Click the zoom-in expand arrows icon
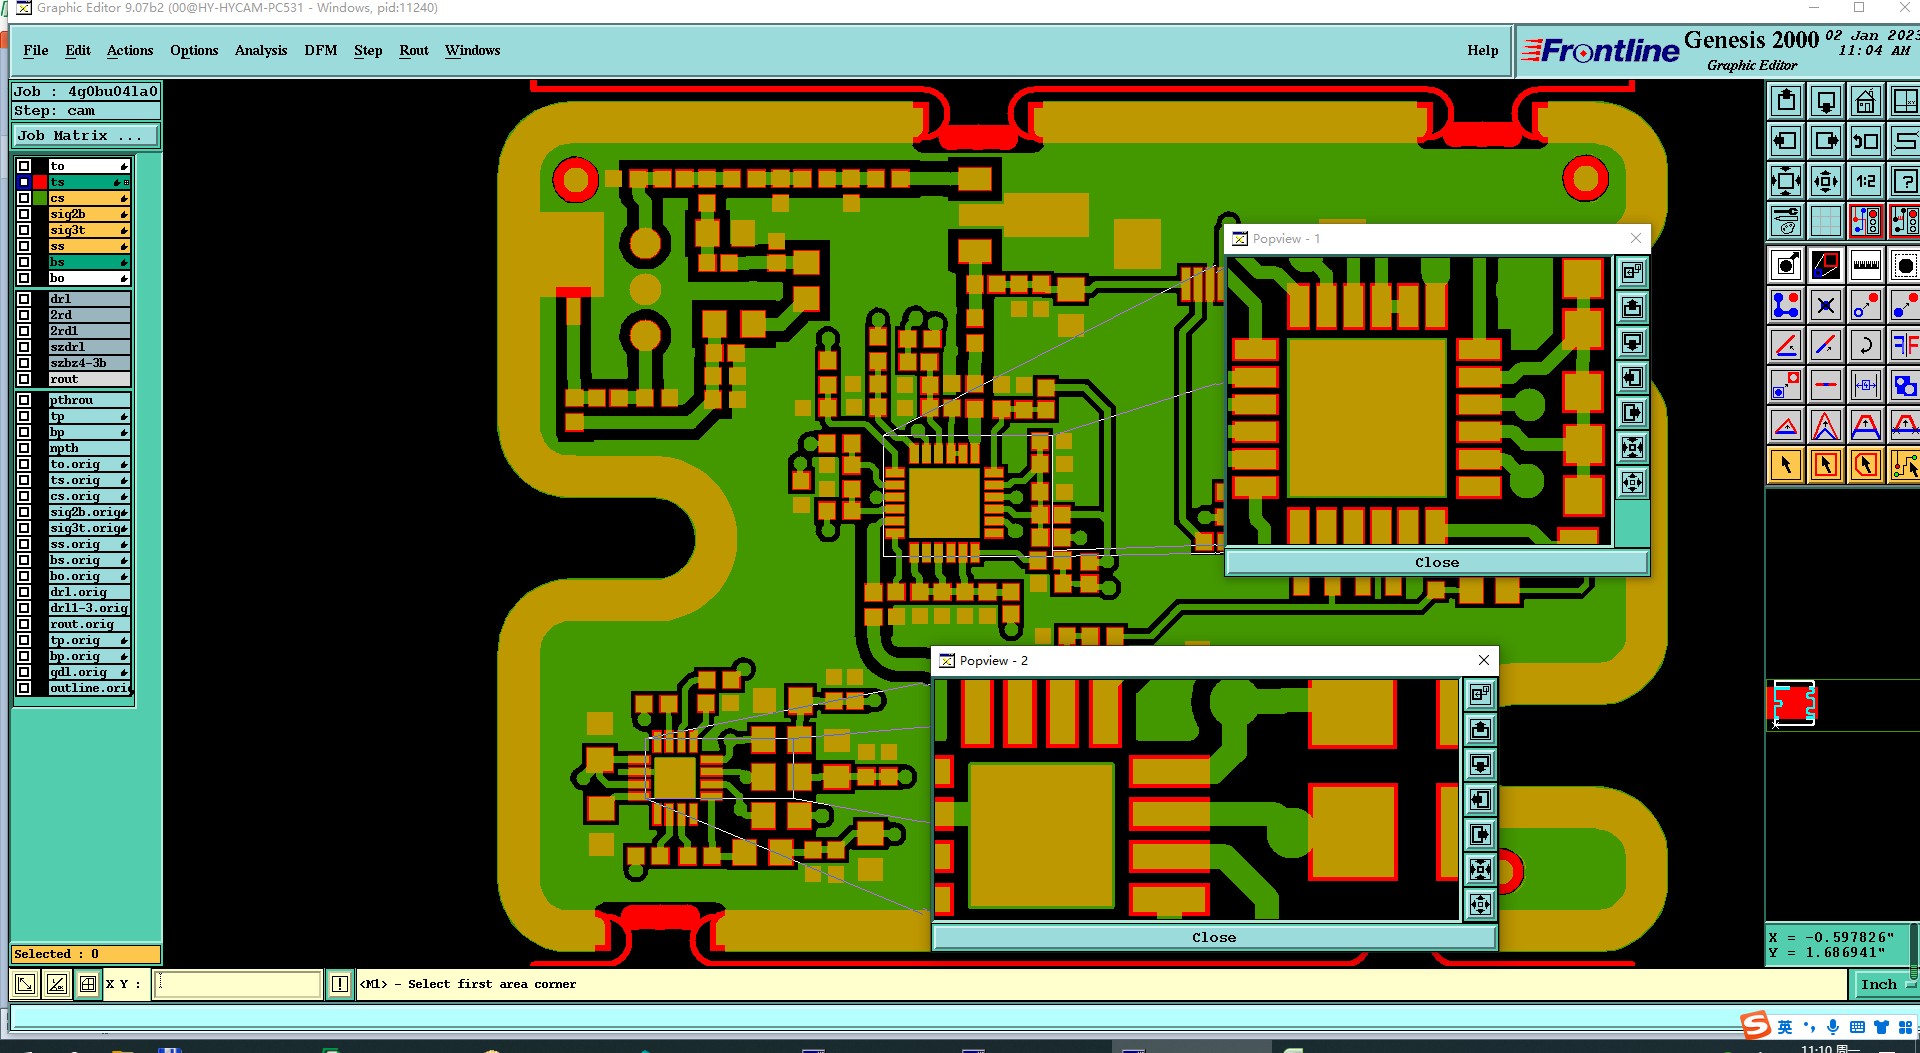1920x1053 pixels. point(1786,181)
